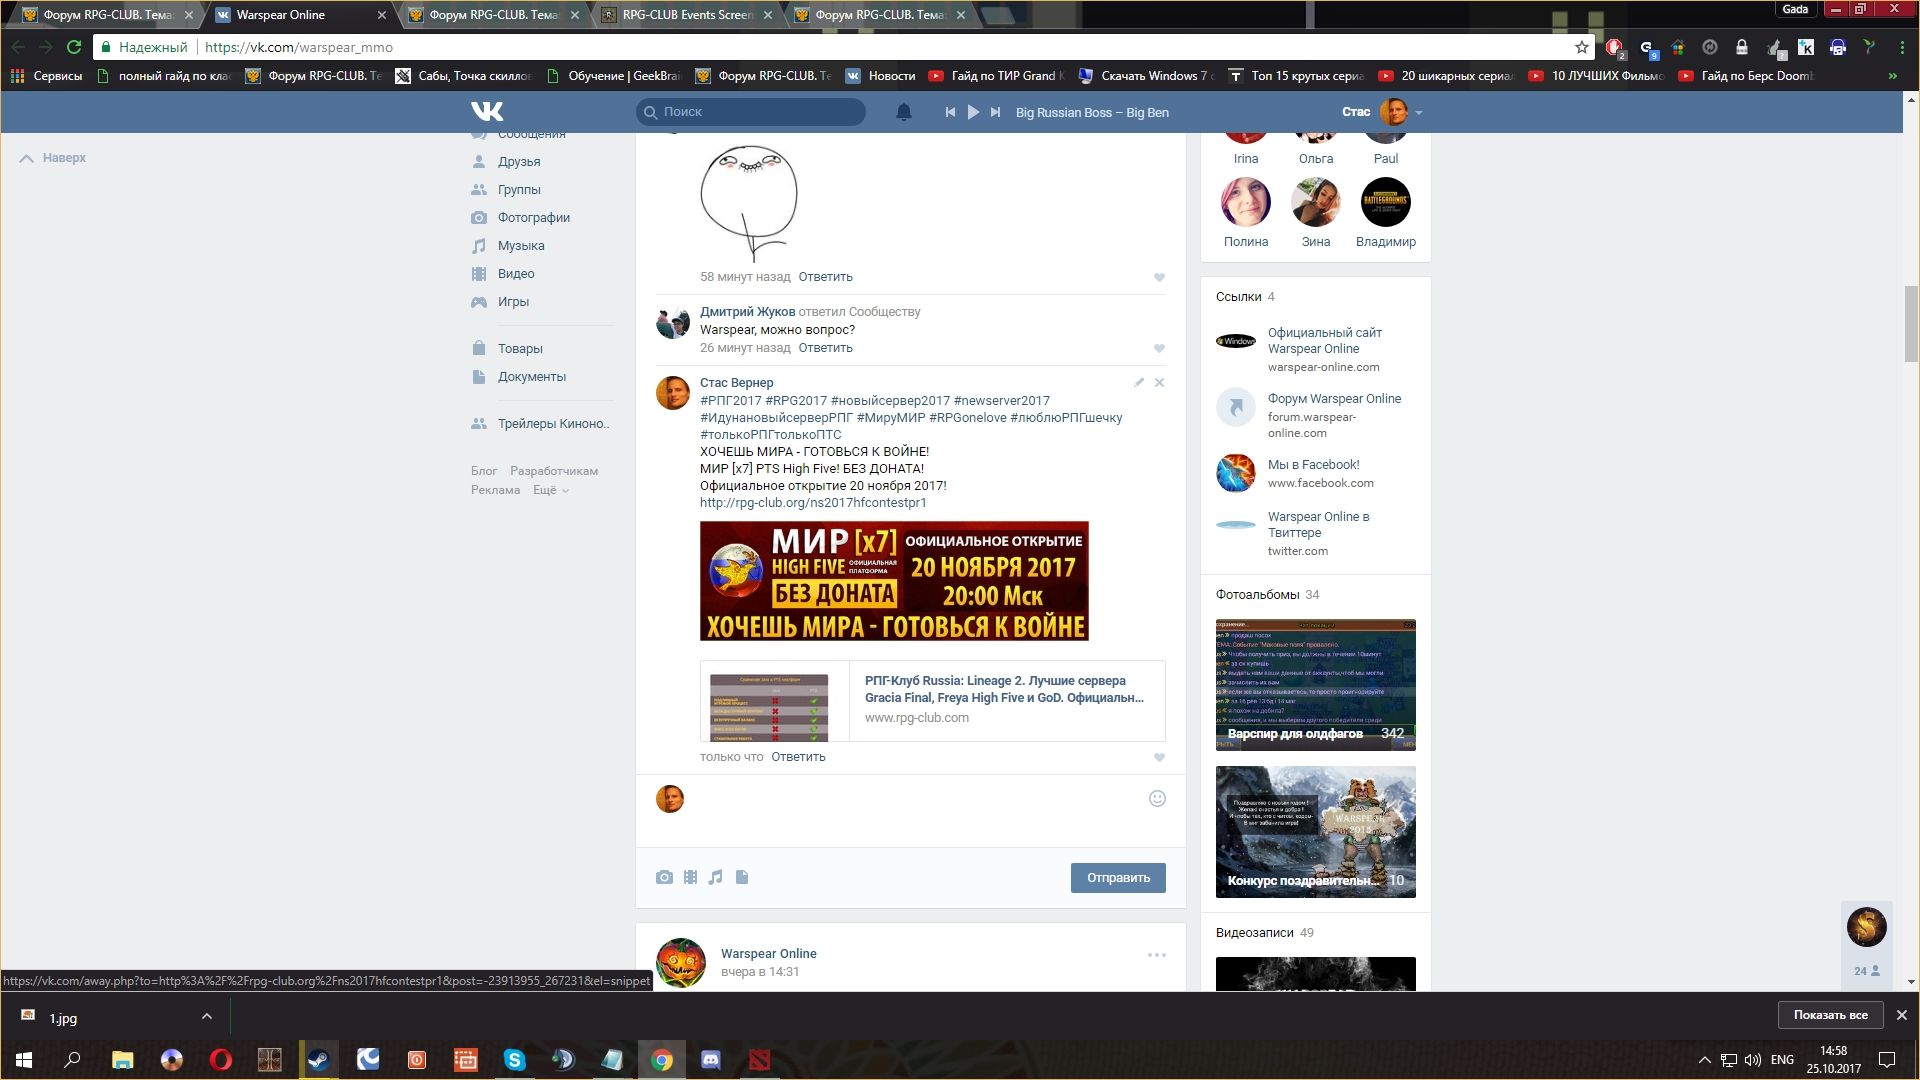The image size is (1920, 1080).
Task: Play the Big Russian Boss track
Action: pos(973,112)
